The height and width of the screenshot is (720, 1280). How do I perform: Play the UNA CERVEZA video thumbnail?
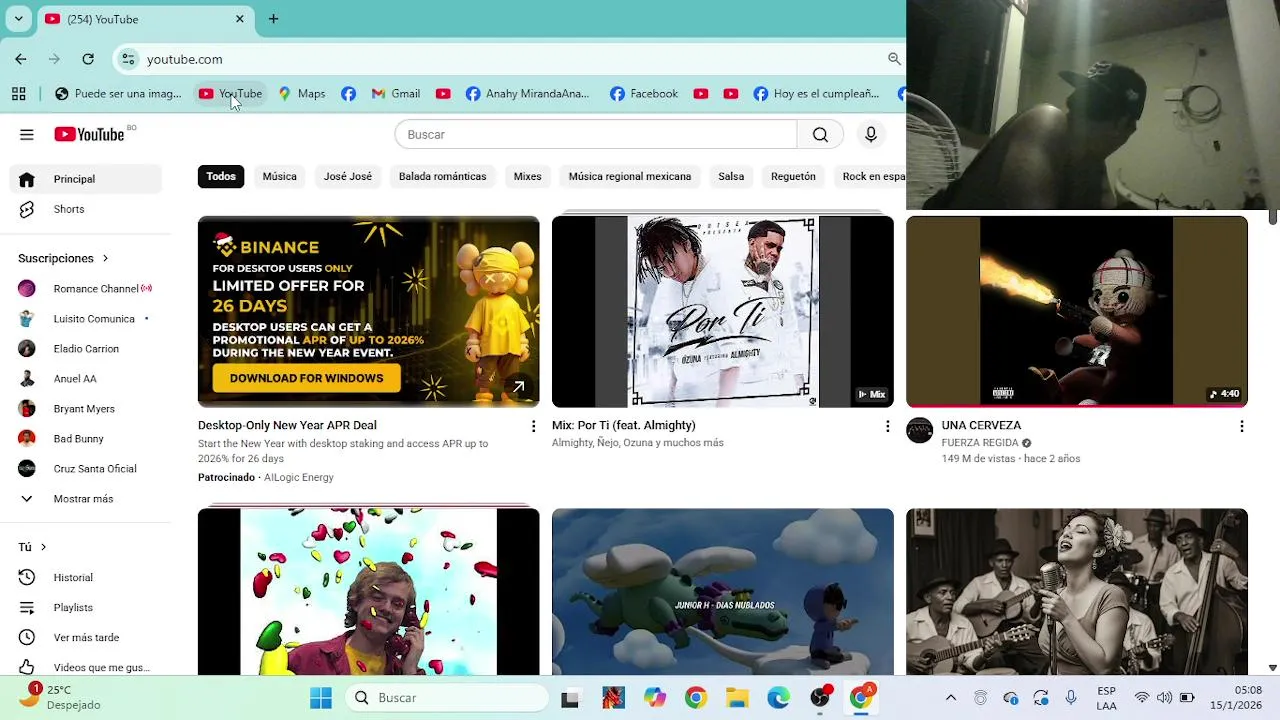1077,312
